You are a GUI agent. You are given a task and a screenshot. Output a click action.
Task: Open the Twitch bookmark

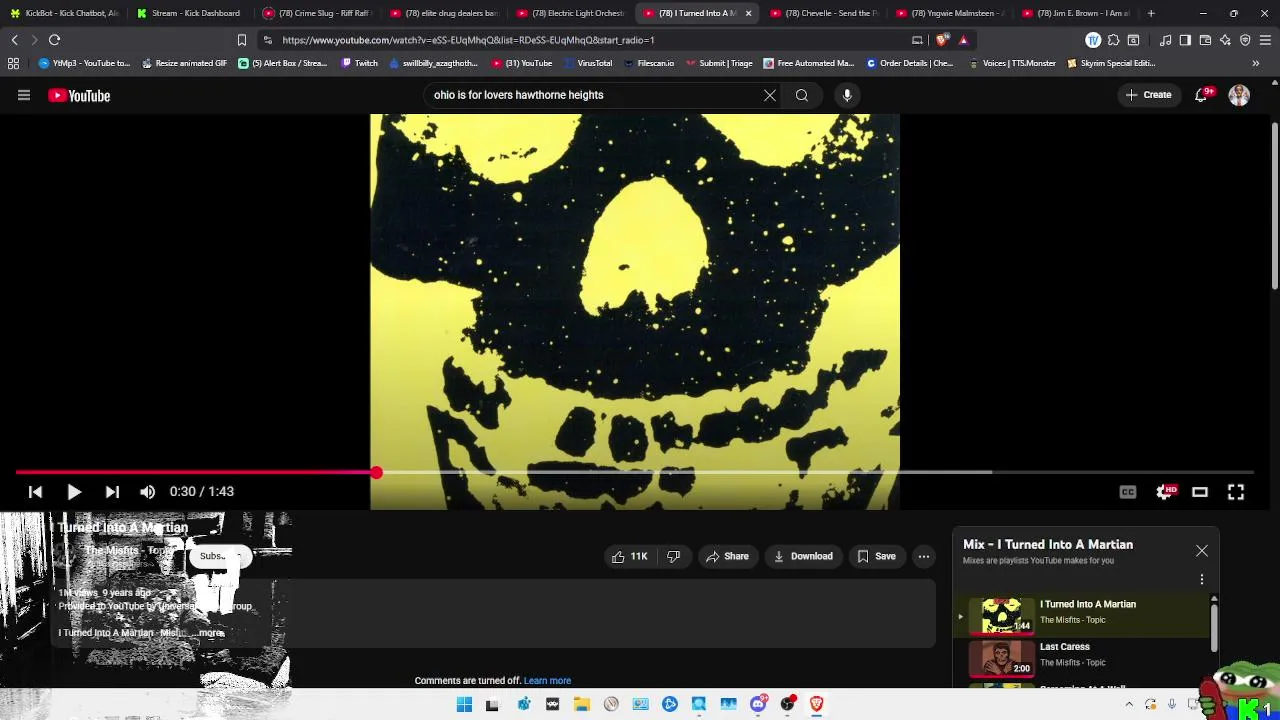360,63
